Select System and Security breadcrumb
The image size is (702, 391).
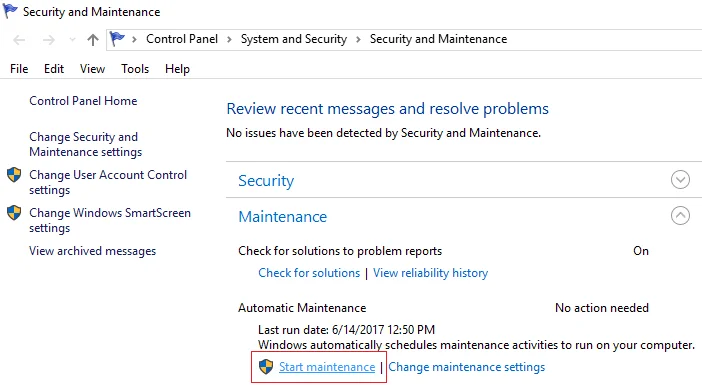click(294, 39)
